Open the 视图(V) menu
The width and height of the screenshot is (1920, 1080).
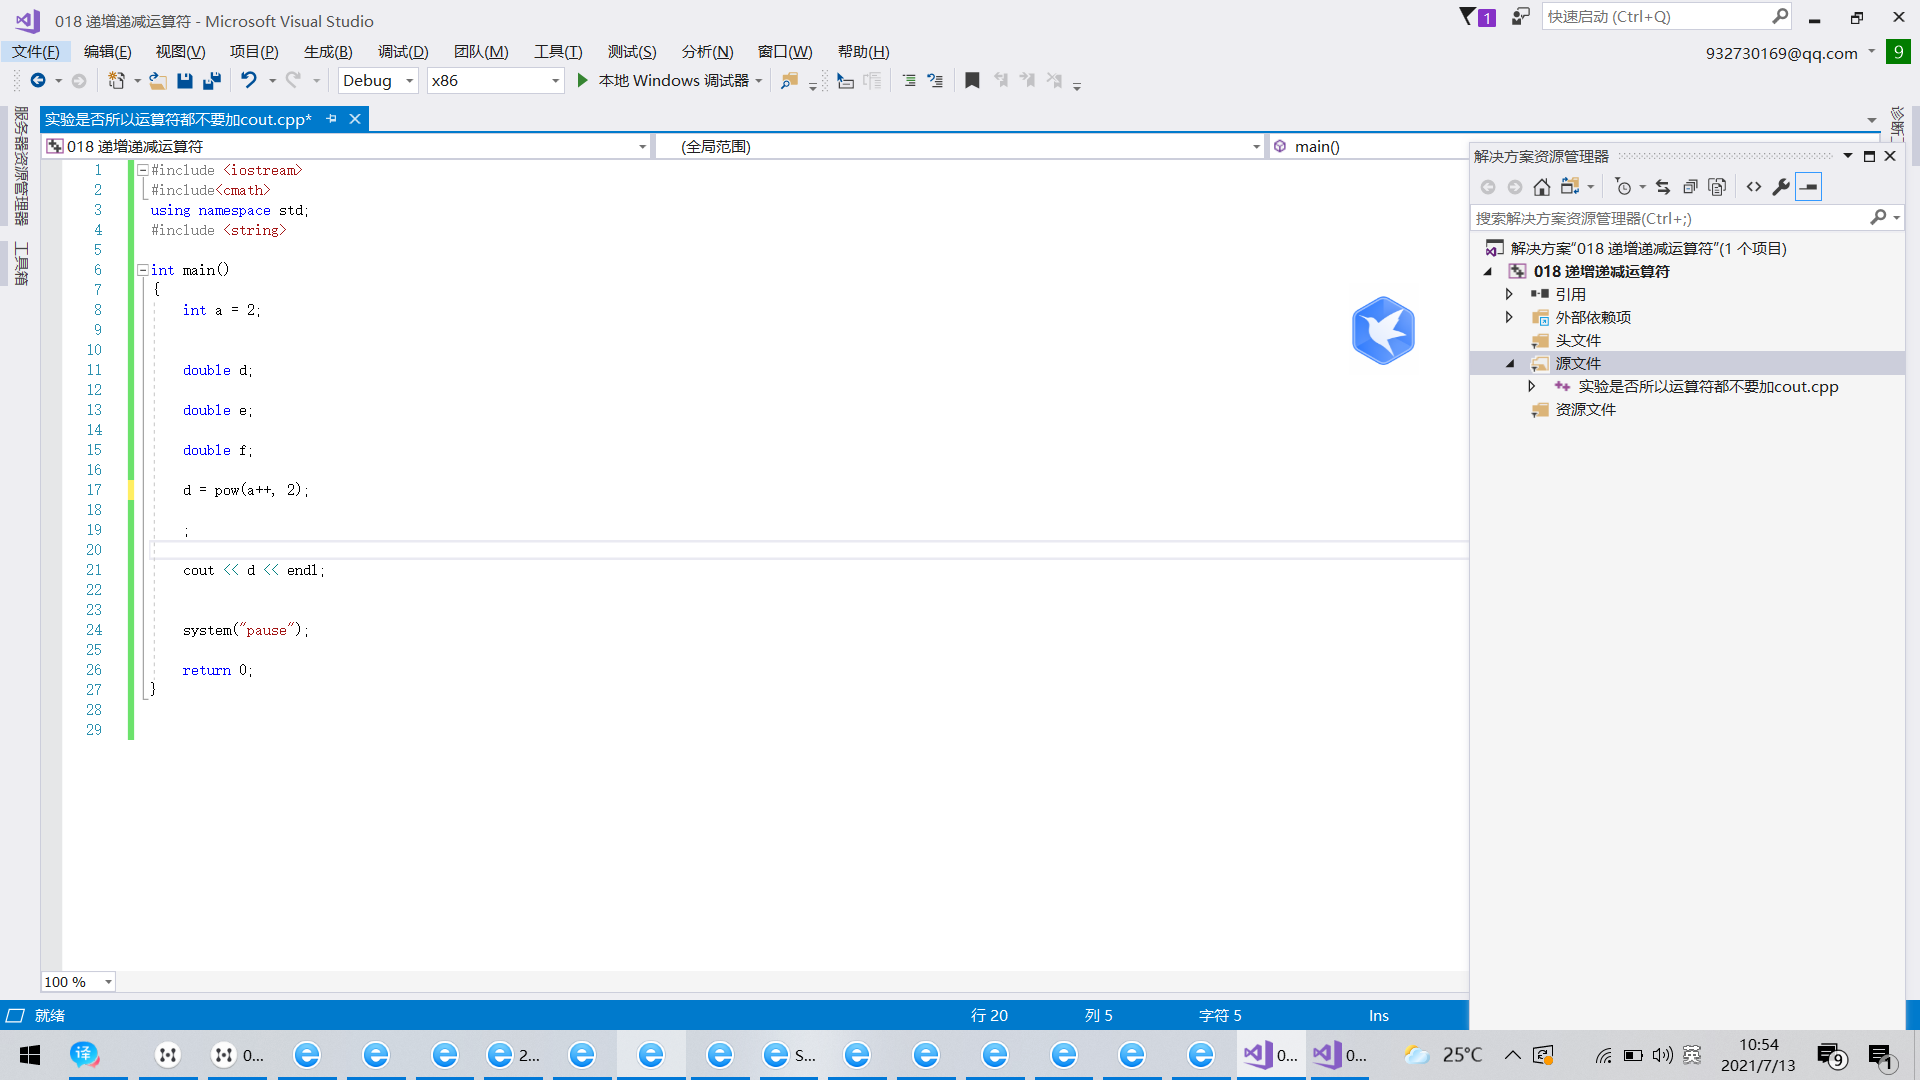tap(181, 52)
